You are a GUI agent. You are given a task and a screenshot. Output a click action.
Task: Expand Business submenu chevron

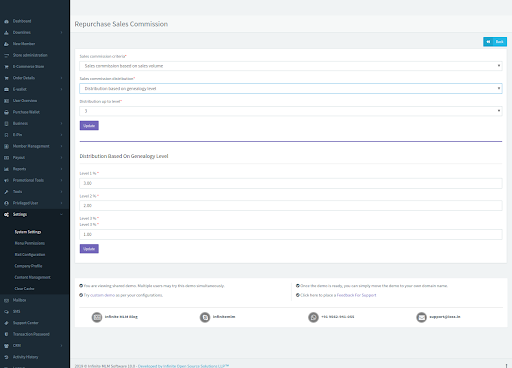point(62,124)
